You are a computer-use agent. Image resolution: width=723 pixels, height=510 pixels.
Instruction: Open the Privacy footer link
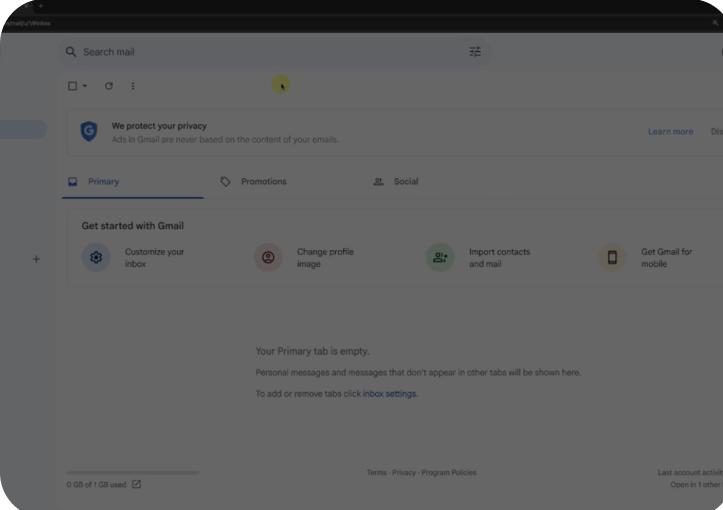(404, 473)
